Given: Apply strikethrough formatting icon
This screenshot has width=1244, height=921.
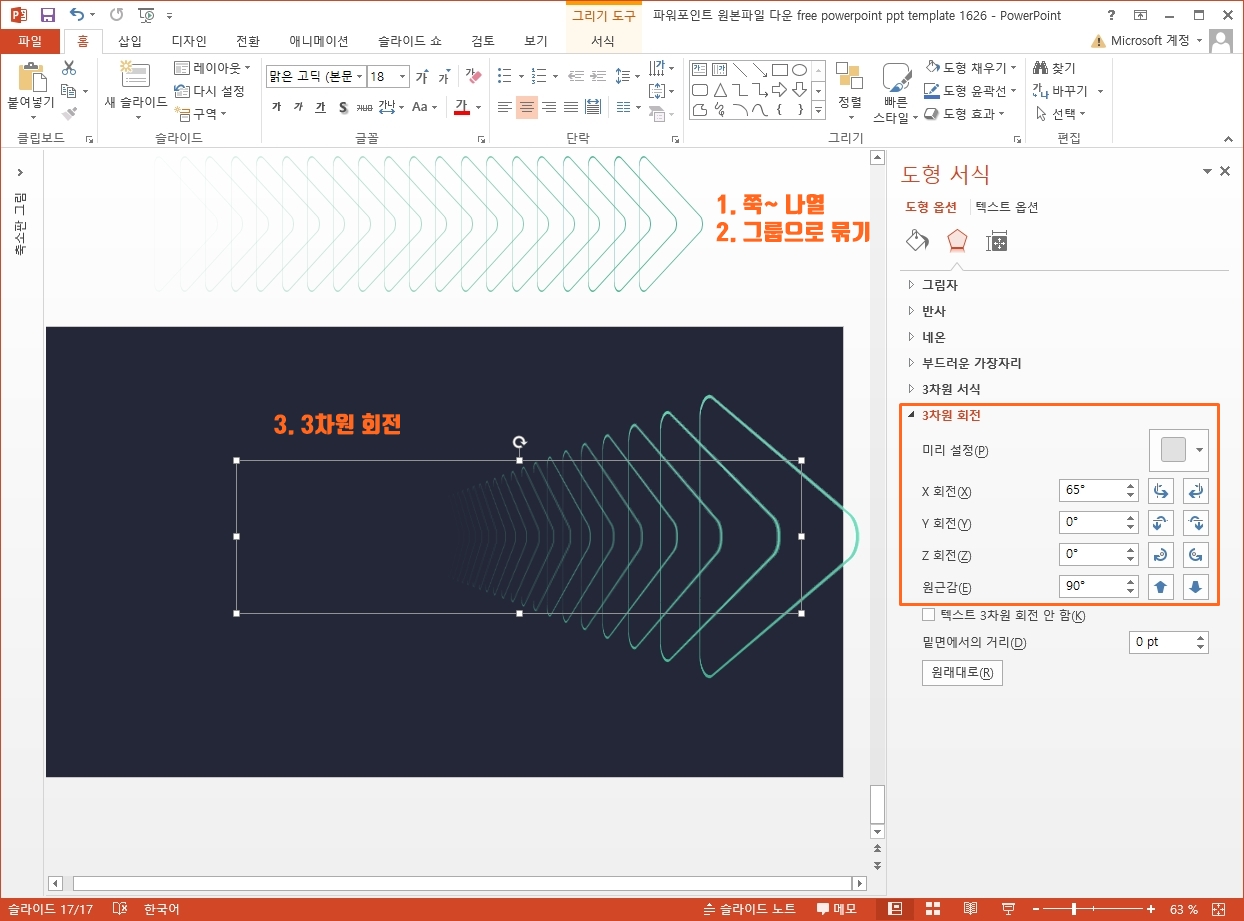Looking at the screenshot, I should (x=364, y=107).
